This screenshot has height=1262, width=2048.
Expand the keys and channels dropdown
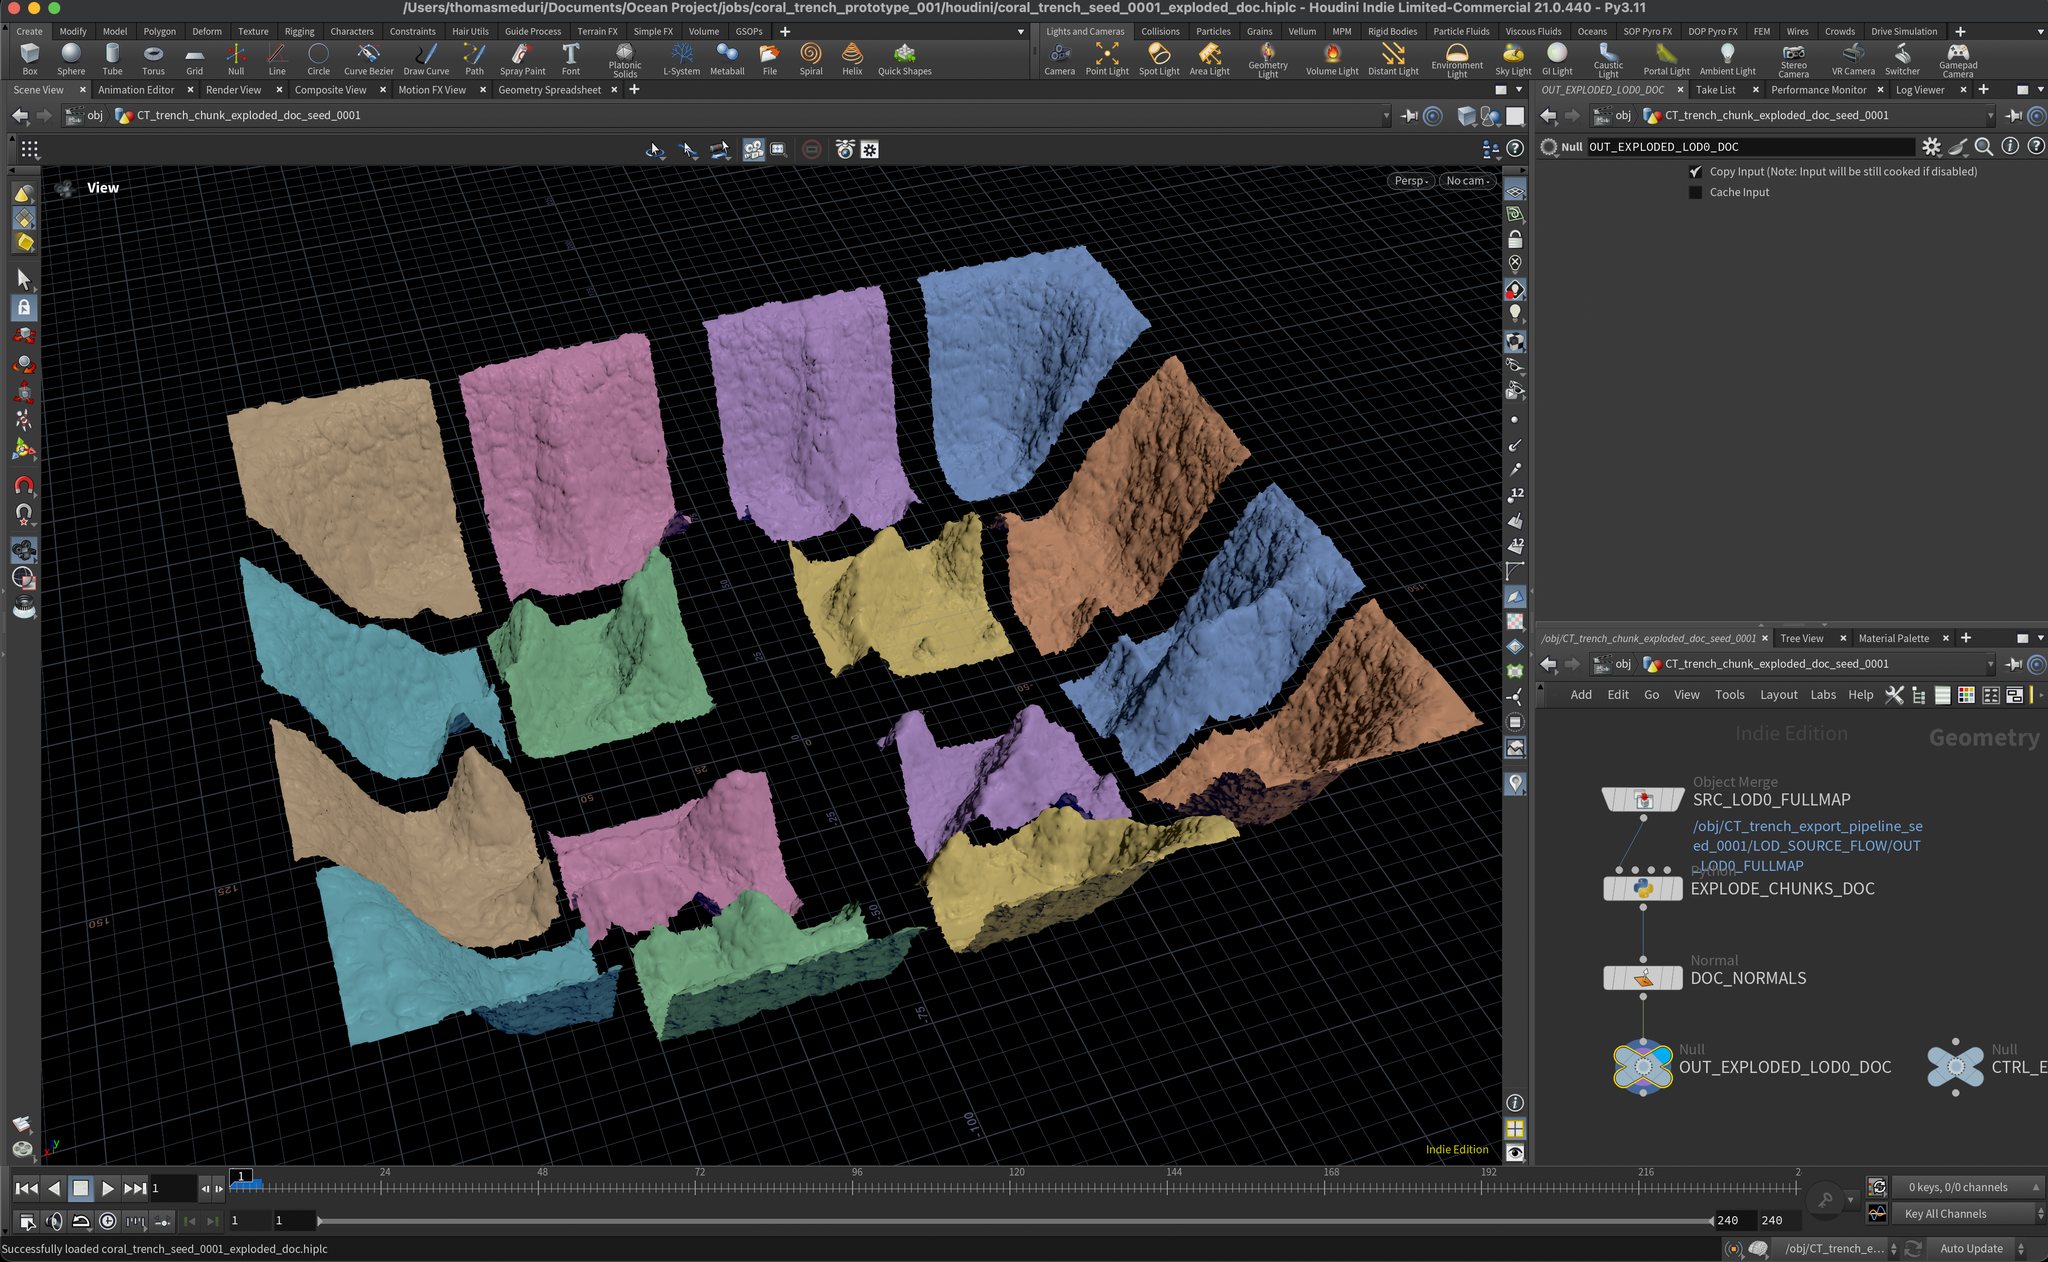1968,1187
